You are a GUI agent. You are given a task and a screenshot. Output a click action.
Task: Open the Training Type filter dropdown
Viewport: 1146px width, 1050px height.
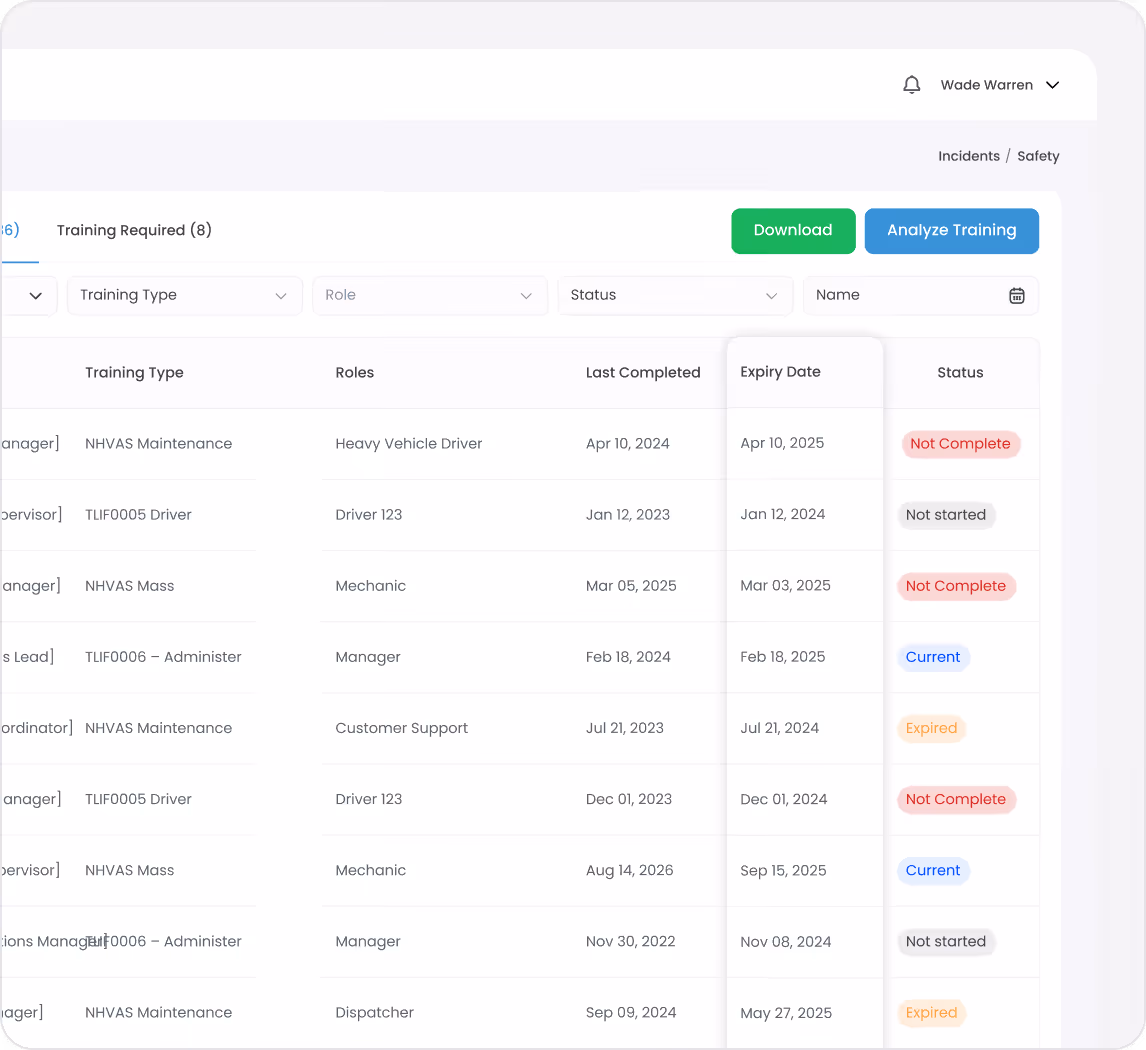tap(184, 295)
